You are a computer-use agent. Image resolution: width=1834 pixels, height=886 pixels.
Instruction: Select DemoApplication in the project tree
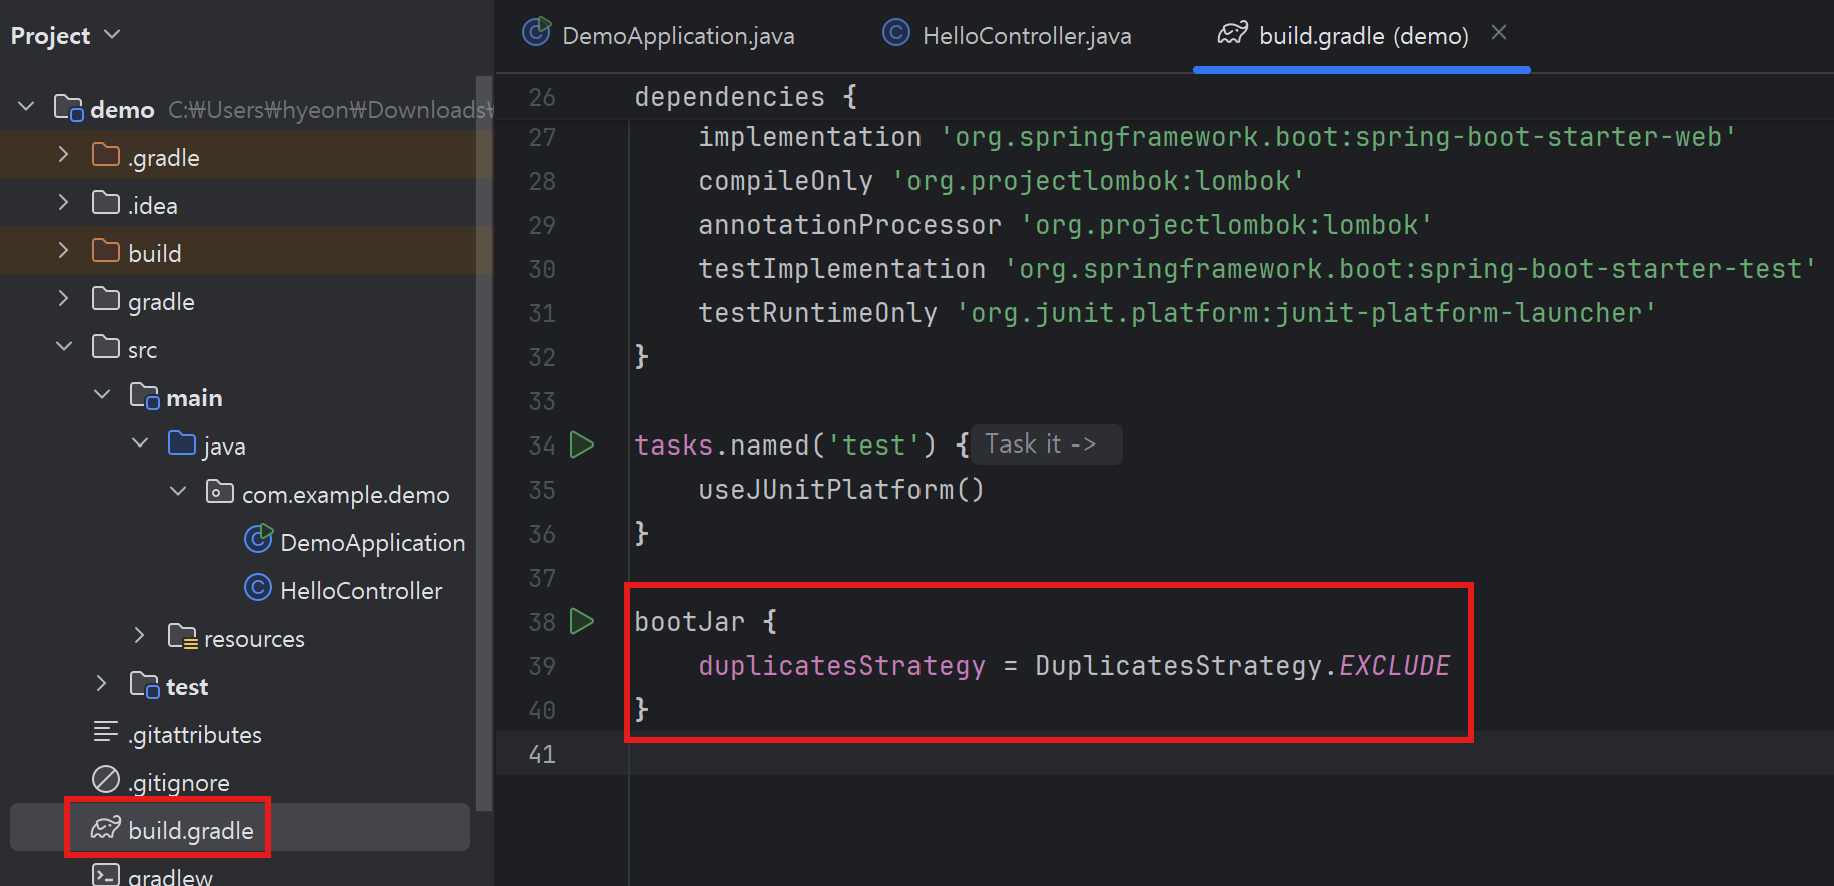click(372, 543)
